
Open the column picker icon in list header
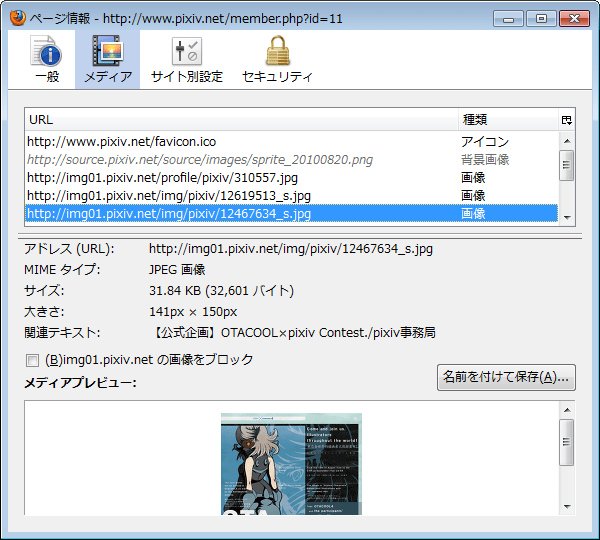click(x=566, y=120)
